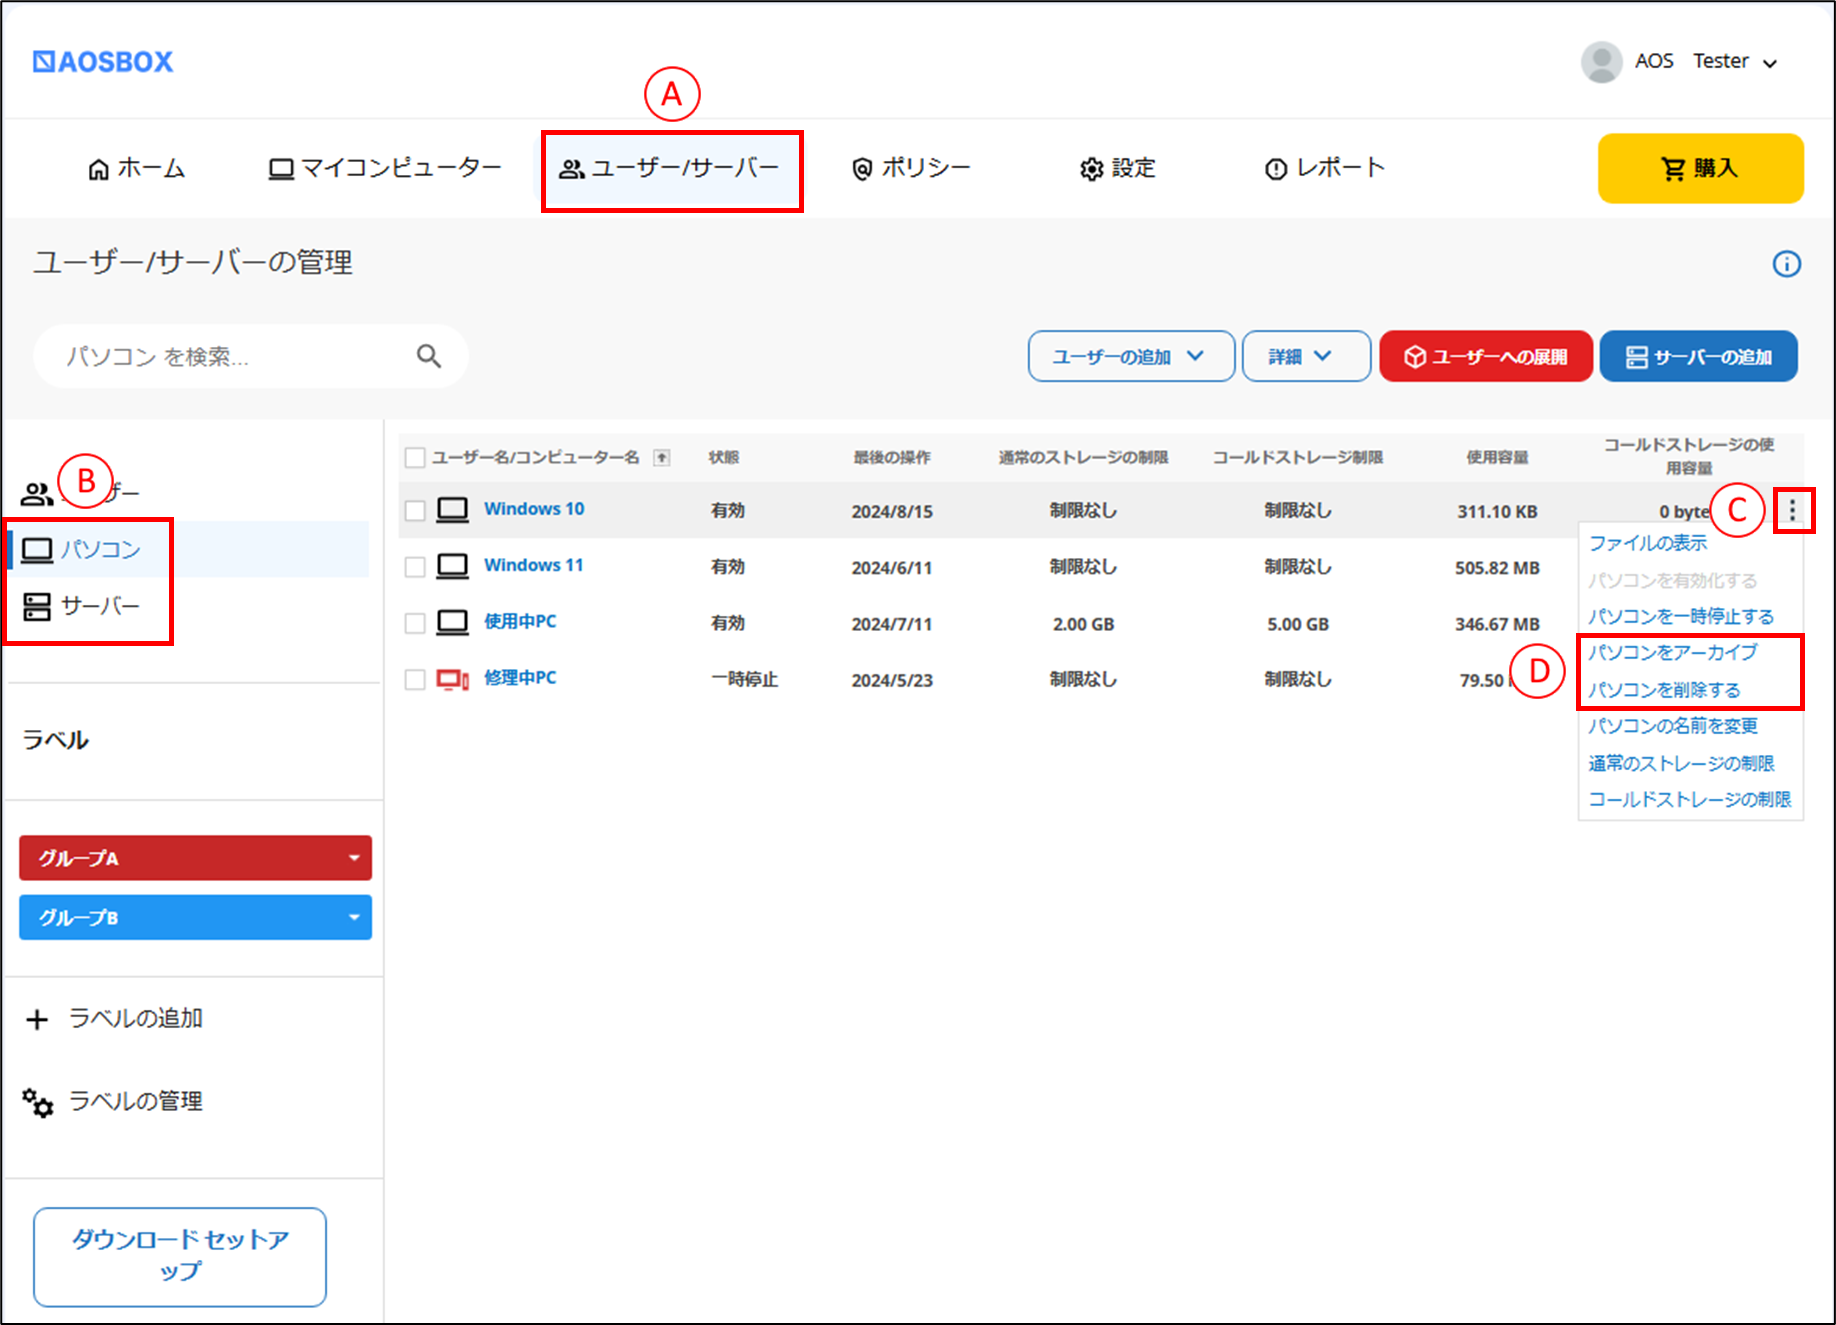Click ダウンロードセットアップ button

pos(180,1256)
